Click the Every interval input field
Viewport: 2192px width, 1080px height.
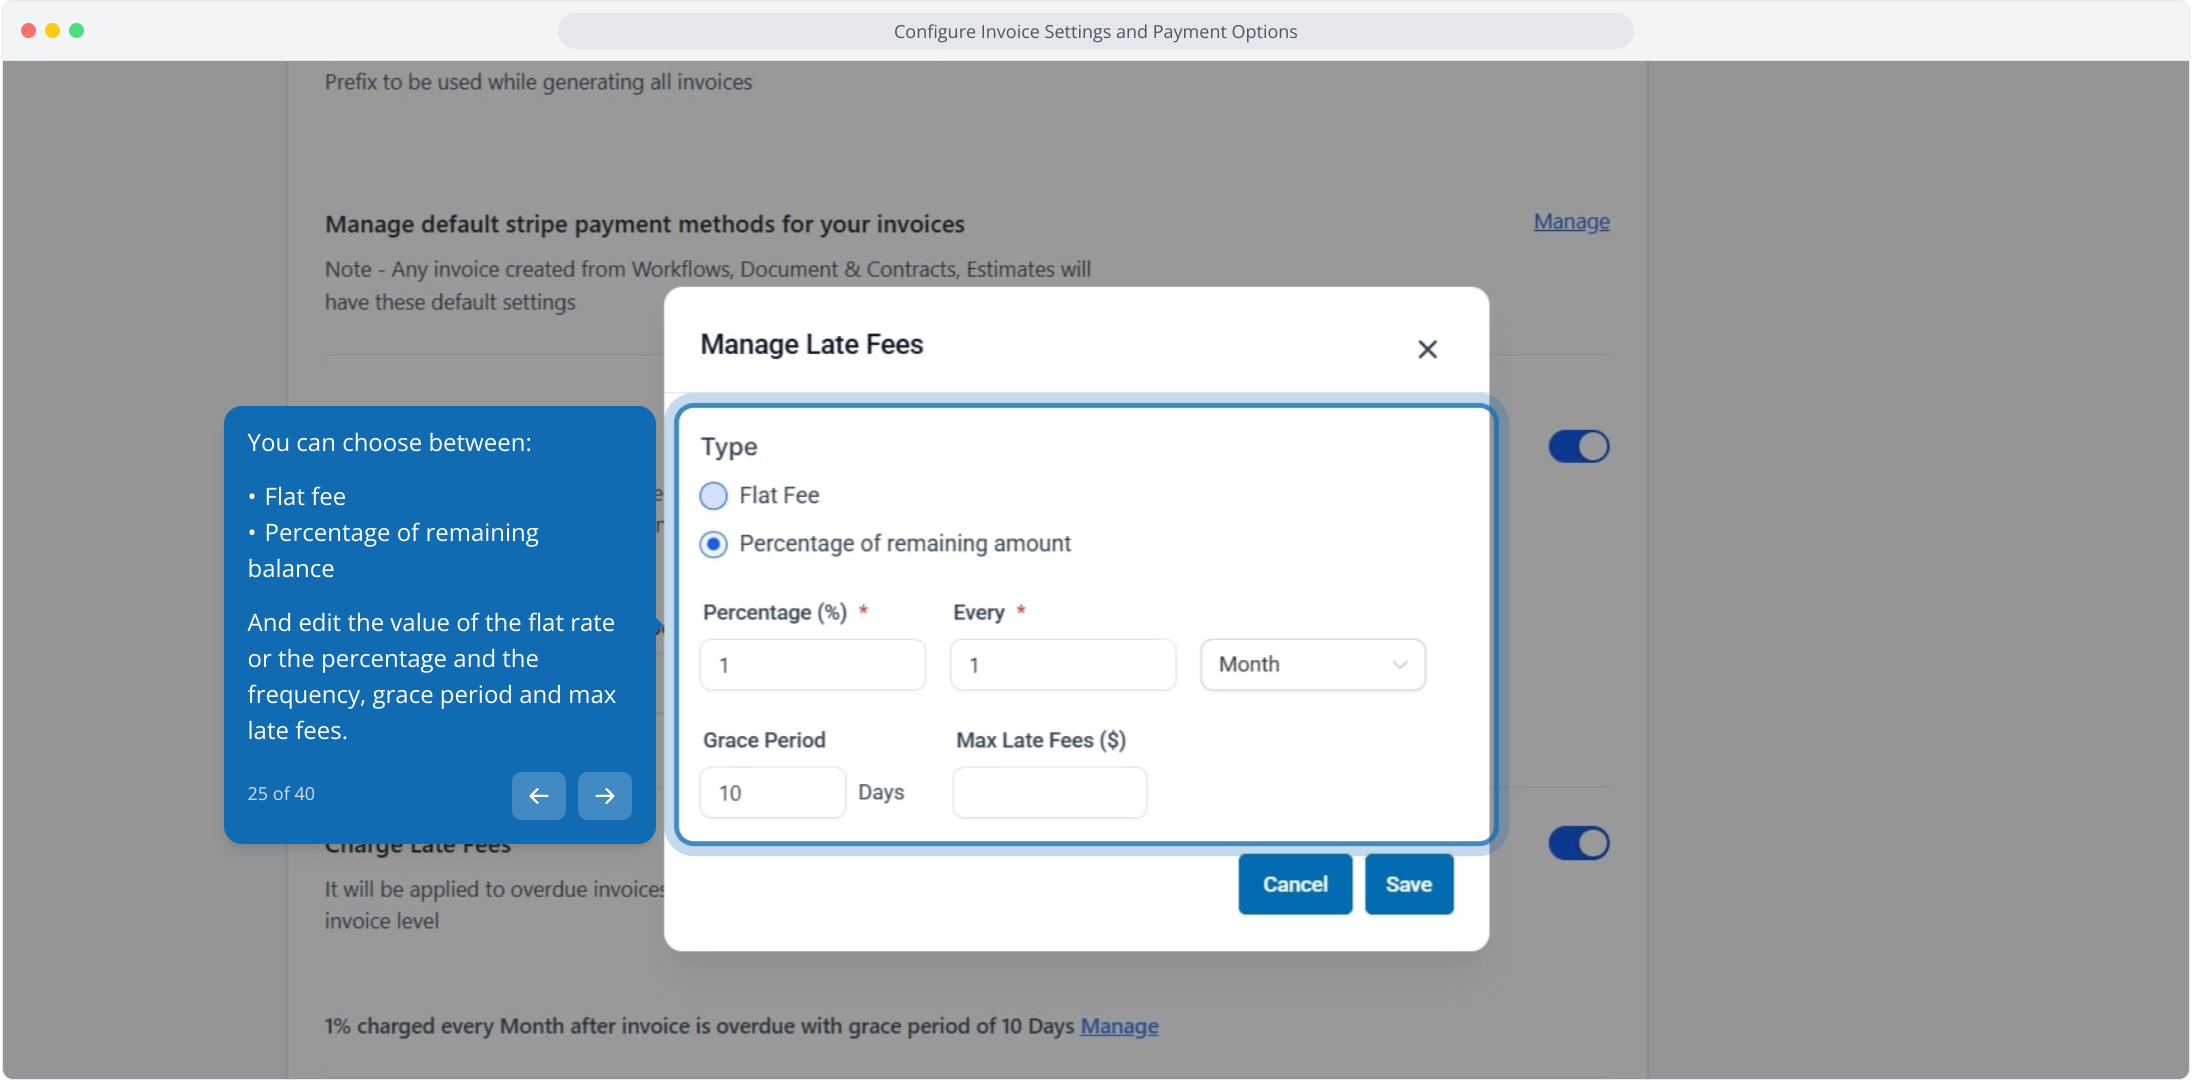(x=1062, y=665)
